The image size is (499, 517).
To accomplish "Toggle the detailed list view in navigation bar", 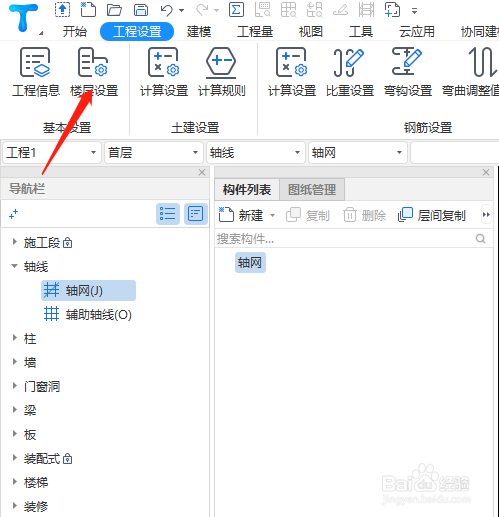I will (196, 214).
